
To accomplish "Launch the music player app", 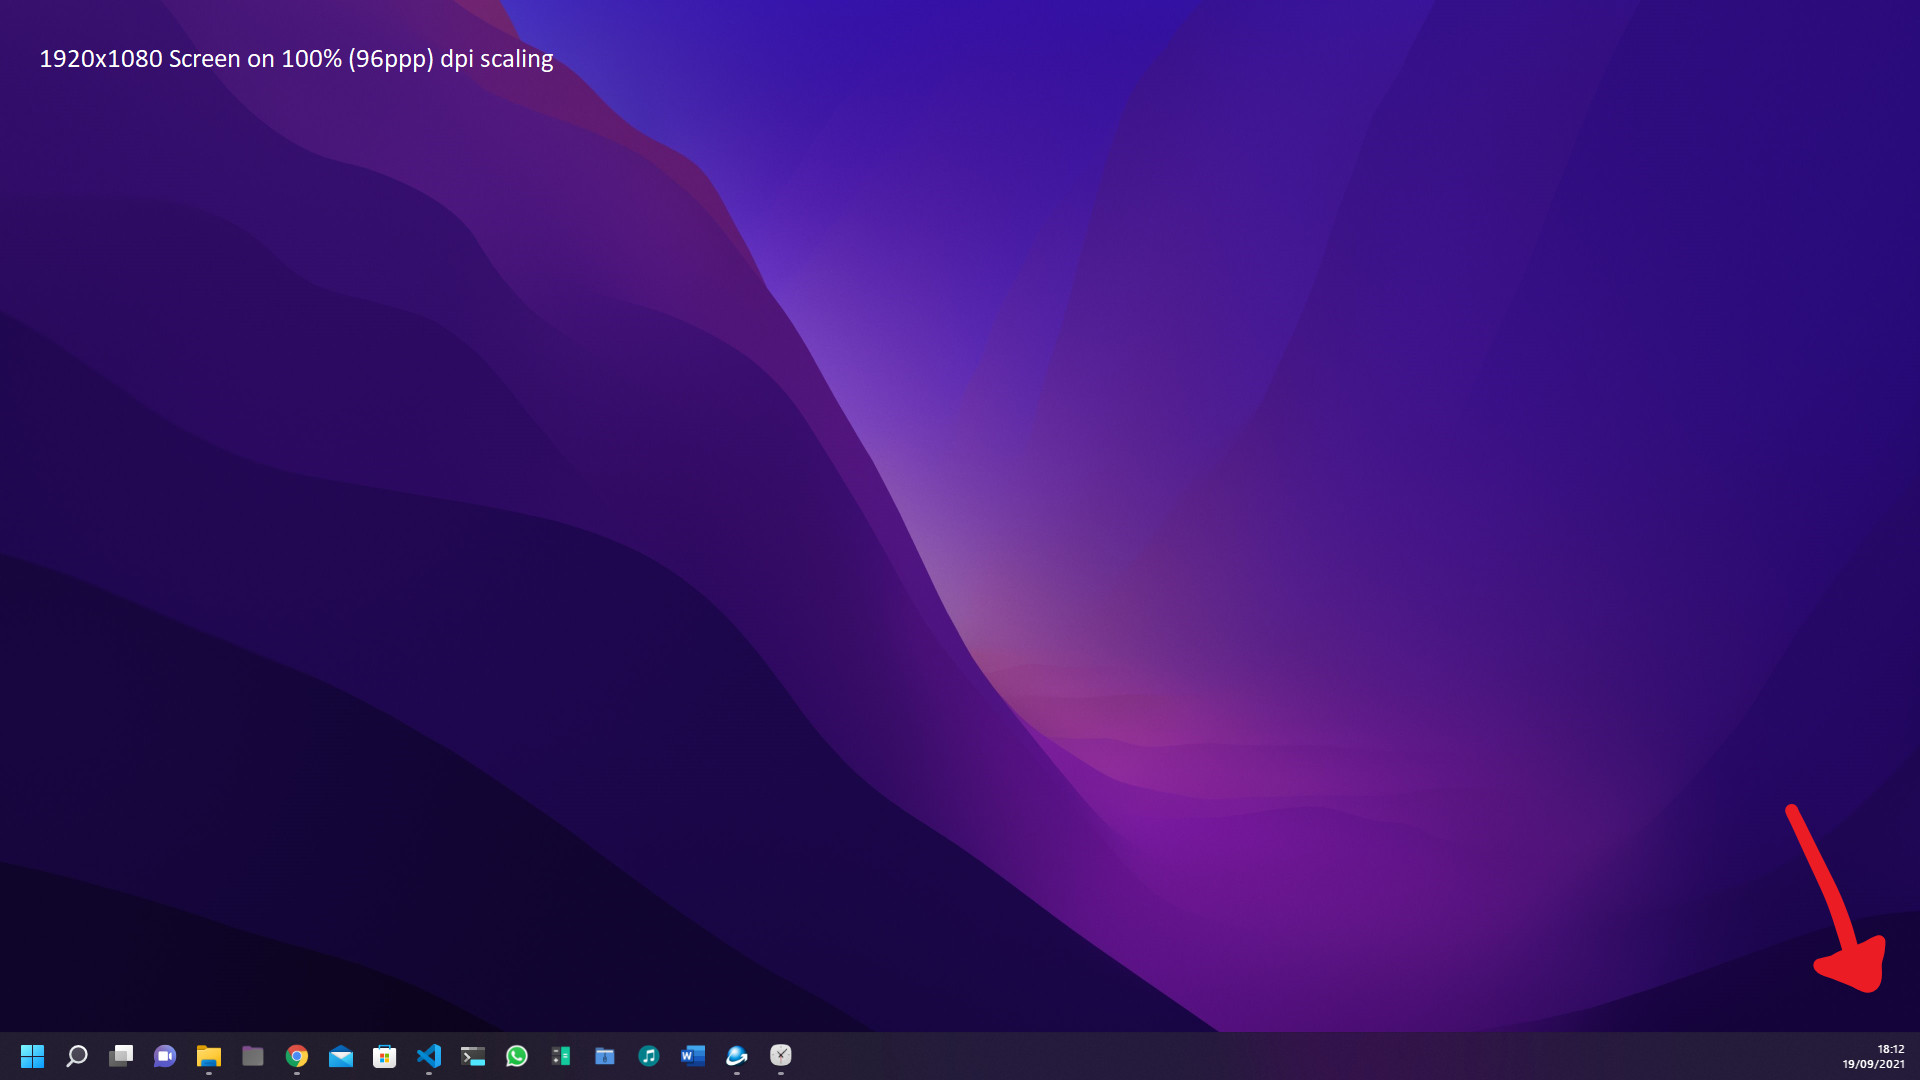I will click(x=649, y=1056).
